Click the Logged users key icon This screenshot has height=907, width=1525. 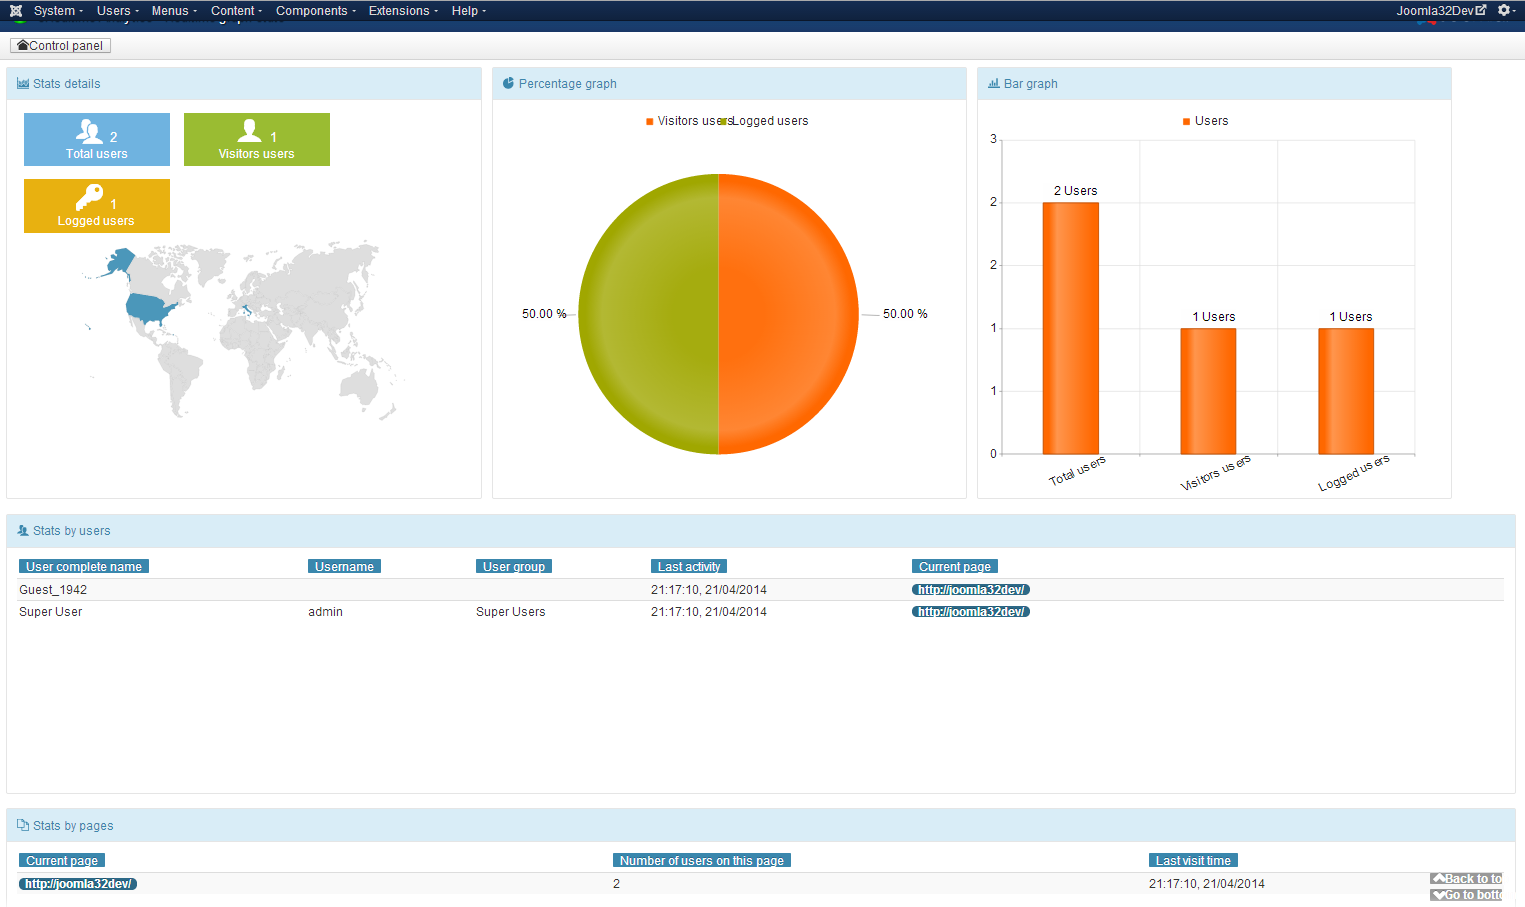(89, 197)
